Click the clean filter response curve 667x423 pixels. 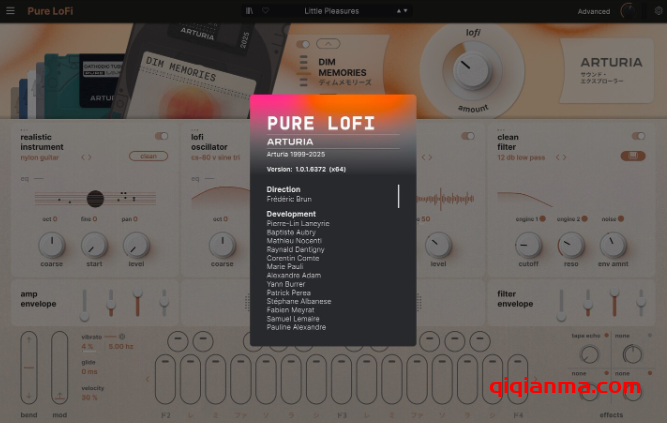pos(525,199)
